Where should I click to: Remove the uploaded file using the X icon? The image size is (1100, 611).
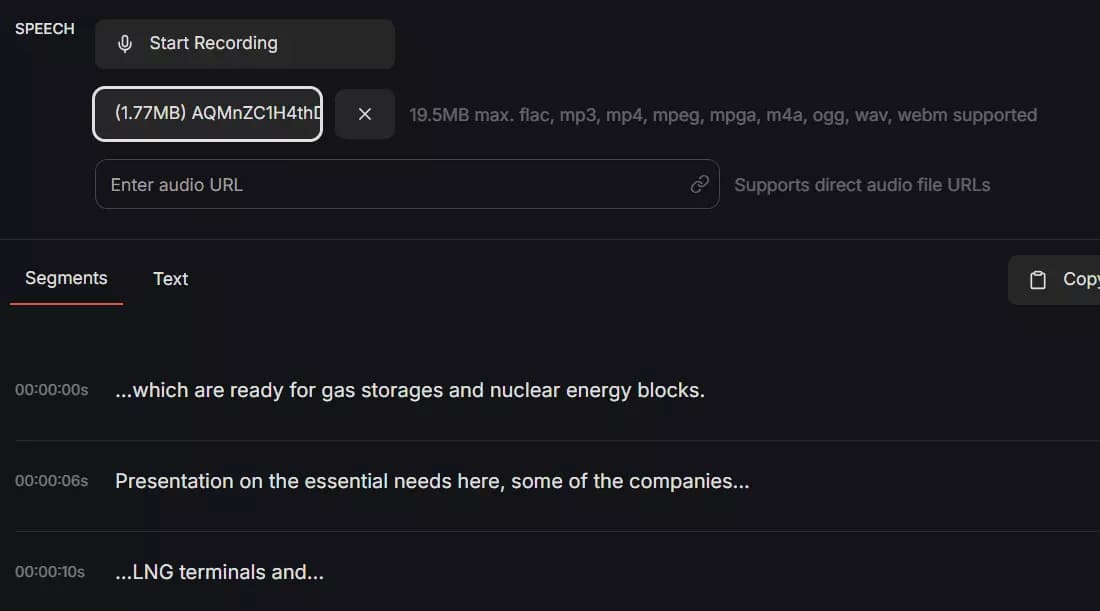pyautogui.click(x=364, y=114)
